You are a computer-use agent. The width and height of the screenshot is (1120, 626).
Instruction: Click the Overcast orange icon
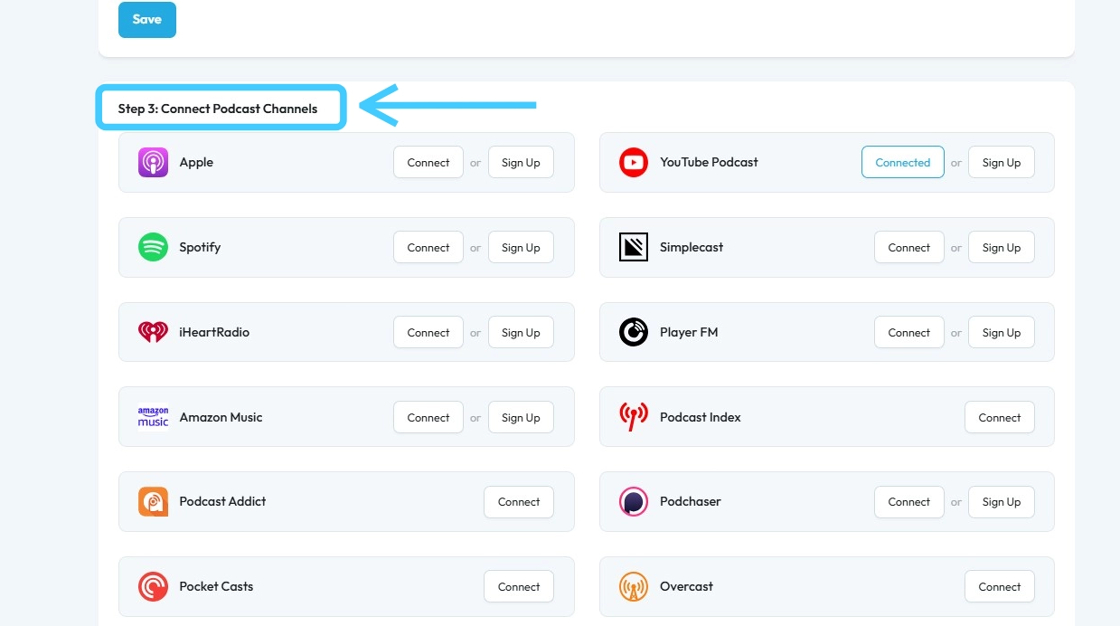633,586
